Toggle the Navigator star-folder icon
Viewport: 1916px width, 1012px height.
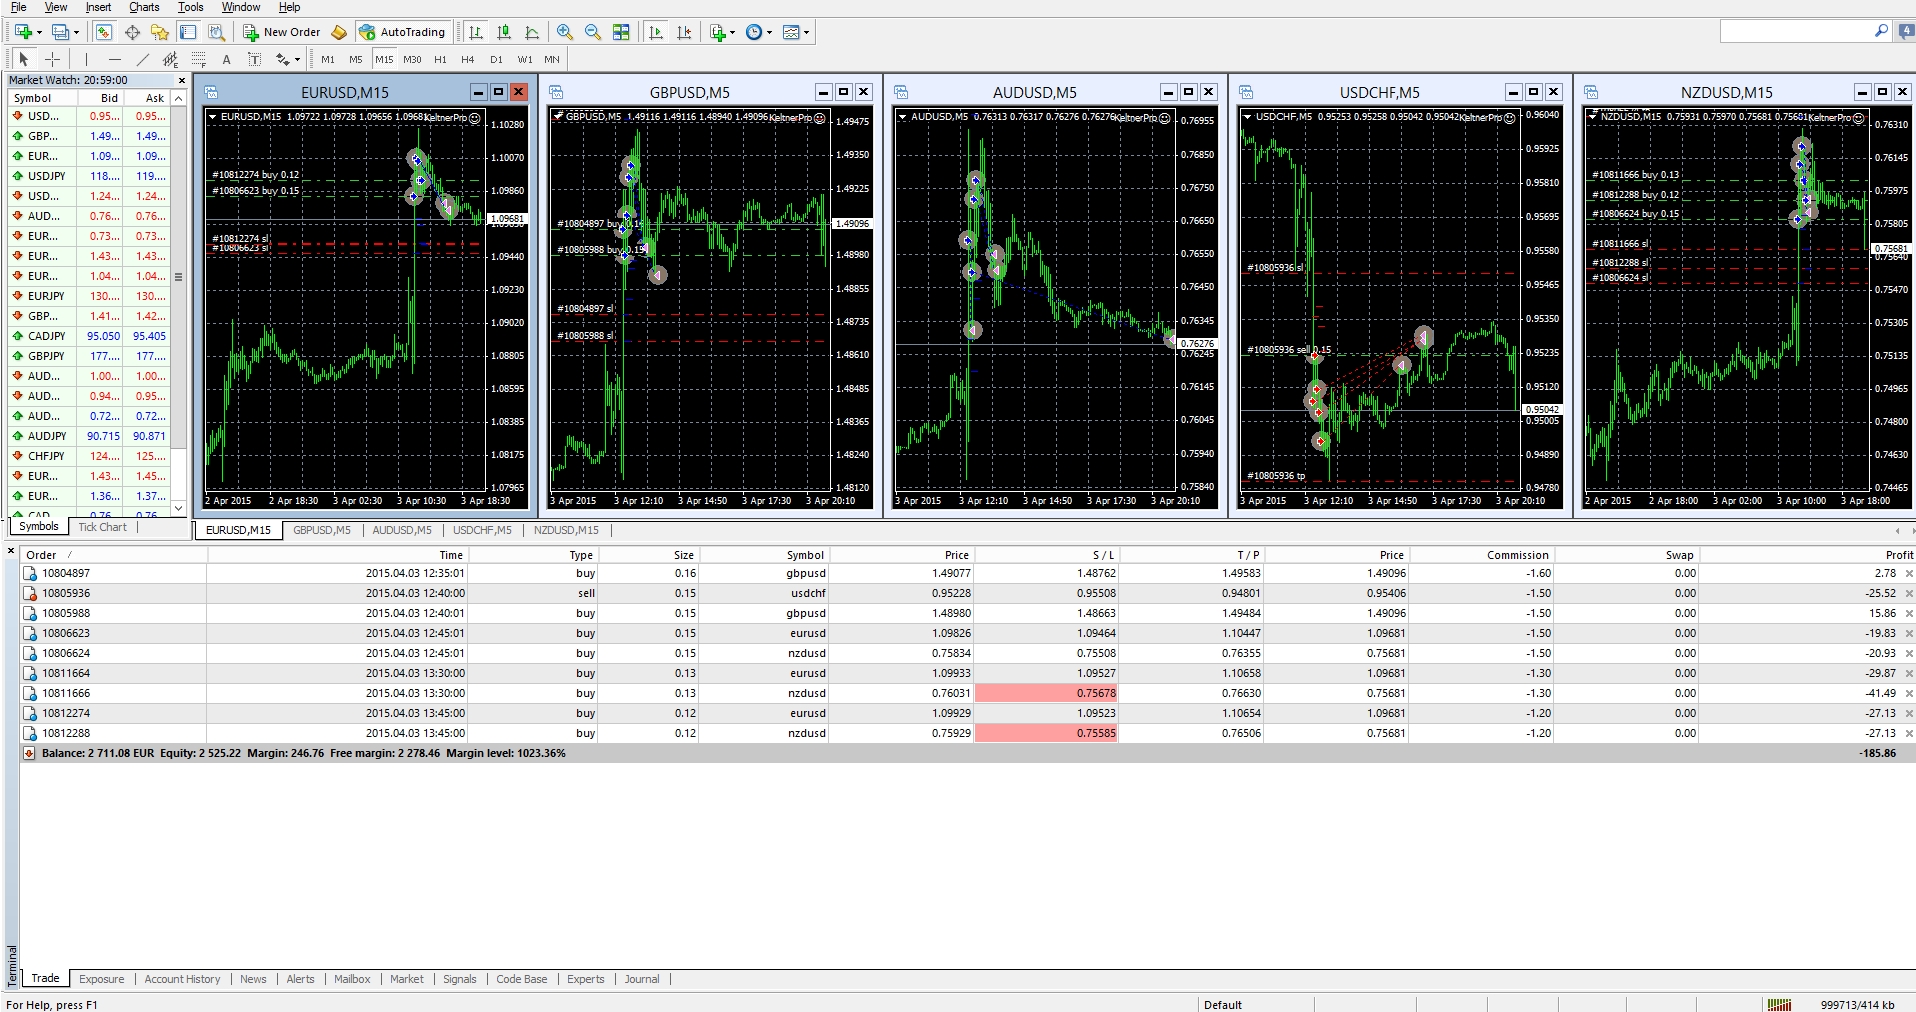[160, 32]
